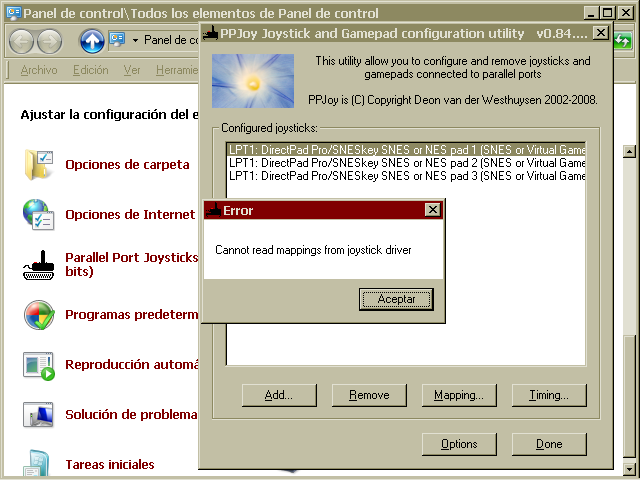Click the Reproducción automática icon
640x480 pixels.
(x=38, y=365)
